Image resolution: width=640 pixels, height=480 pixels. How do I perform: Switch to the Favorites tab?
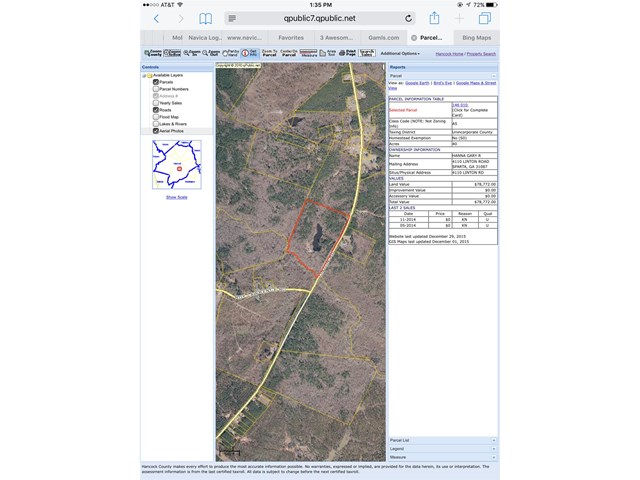(x=291, y=38)
